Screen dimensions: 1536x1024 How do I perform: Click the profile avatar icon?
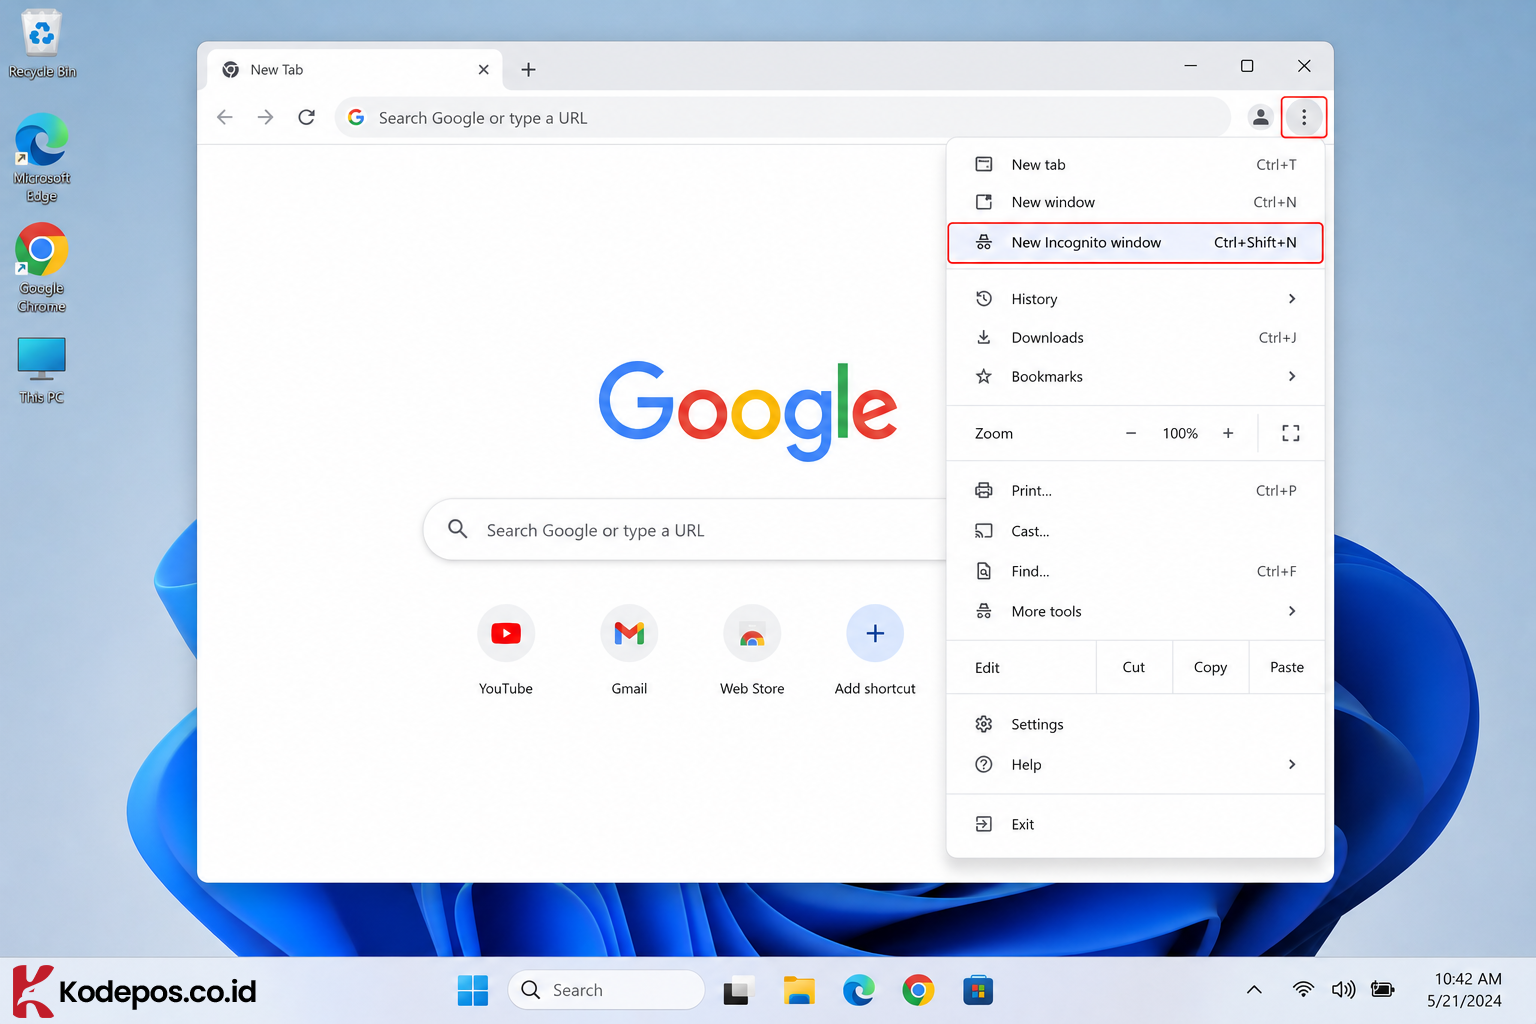(1260, 117)
